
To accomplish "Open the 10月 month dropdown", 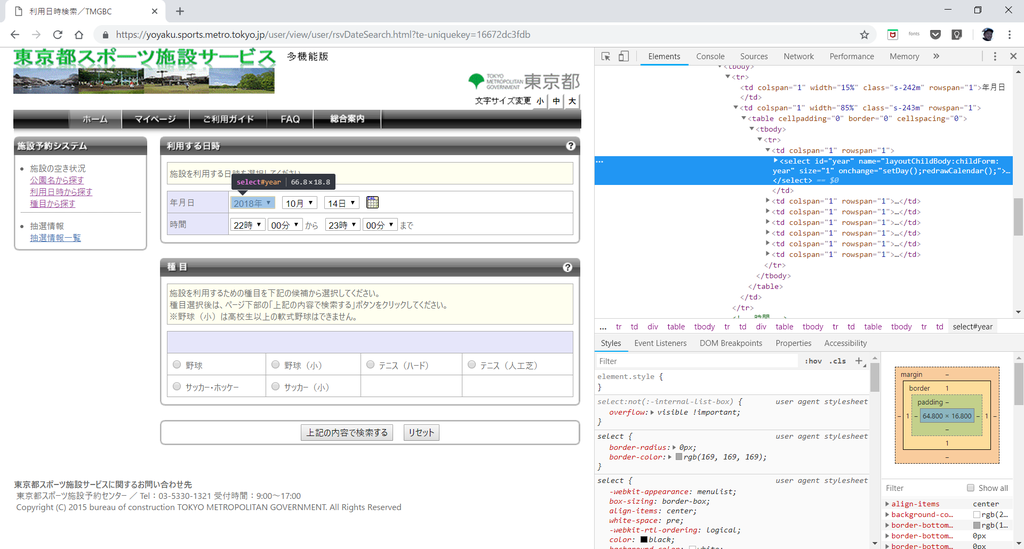I will [300, 203].
